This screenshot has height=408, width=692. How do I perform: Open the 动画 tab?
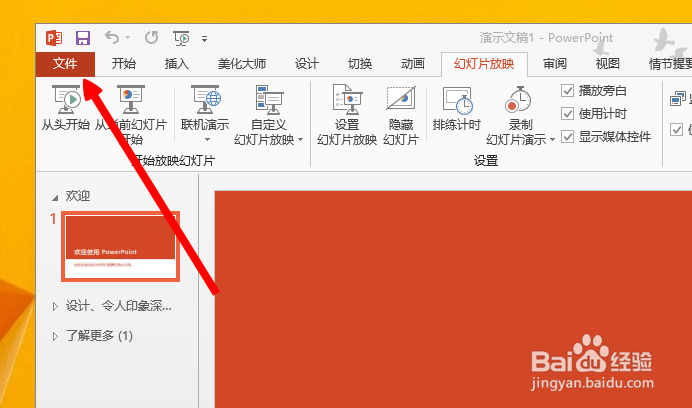pyautogui.click(x=413, y=64)
